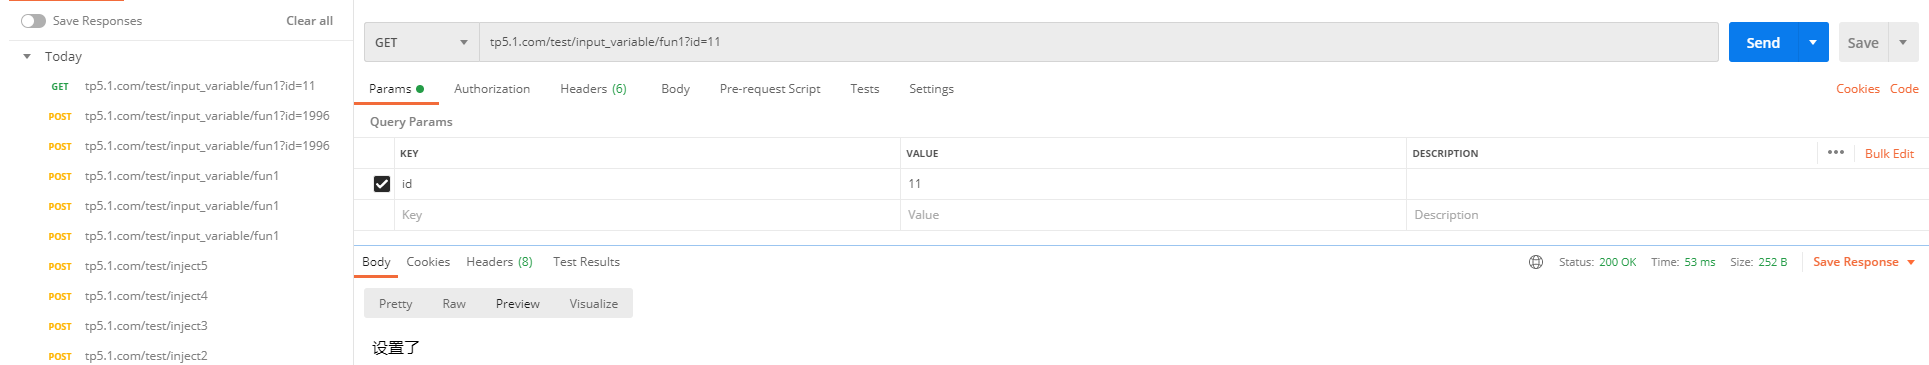Click the empty Key parameter field
Screen dimensions: 1929x365
[647, 215]
